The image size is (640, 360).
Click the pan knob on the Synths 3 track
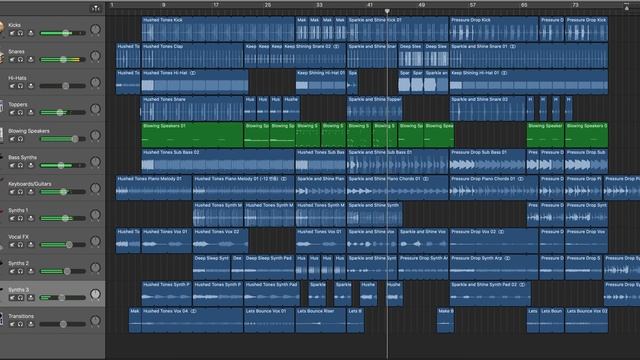pos(95,294)
